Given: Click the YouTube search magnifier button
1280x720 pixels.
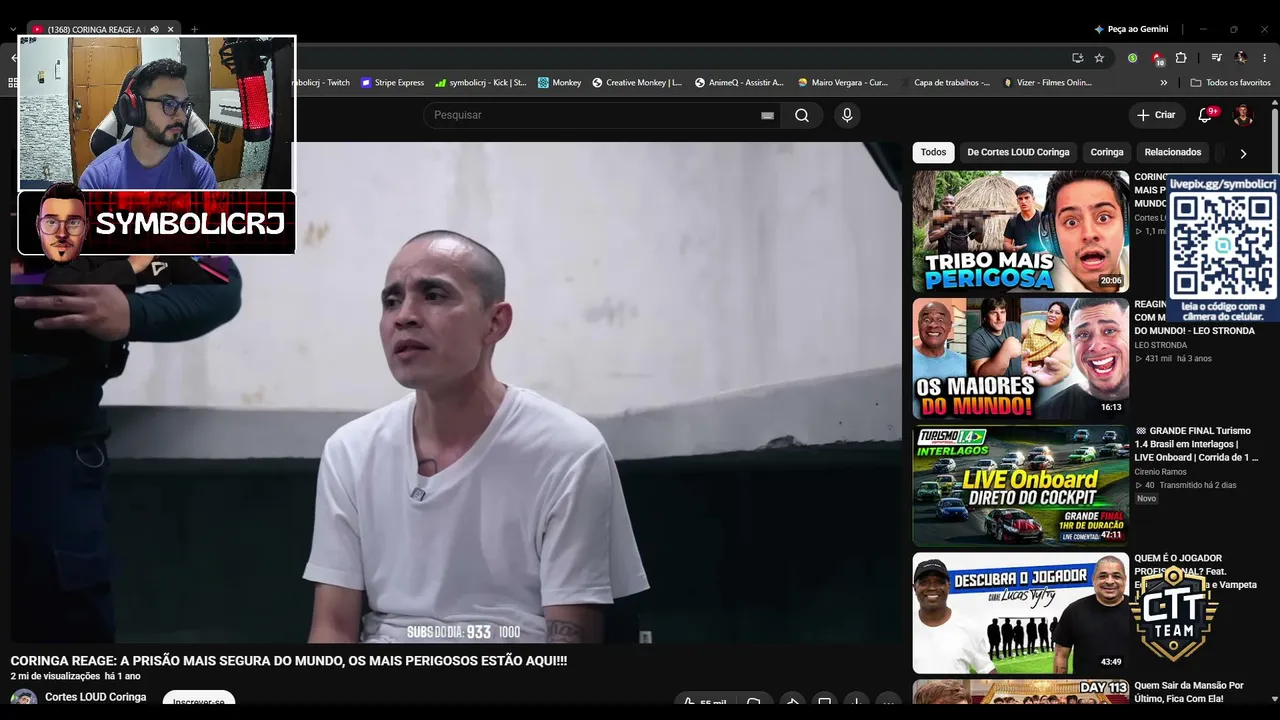Looking at the screenshot, I should pyautogui.click(x=802, y=115).
